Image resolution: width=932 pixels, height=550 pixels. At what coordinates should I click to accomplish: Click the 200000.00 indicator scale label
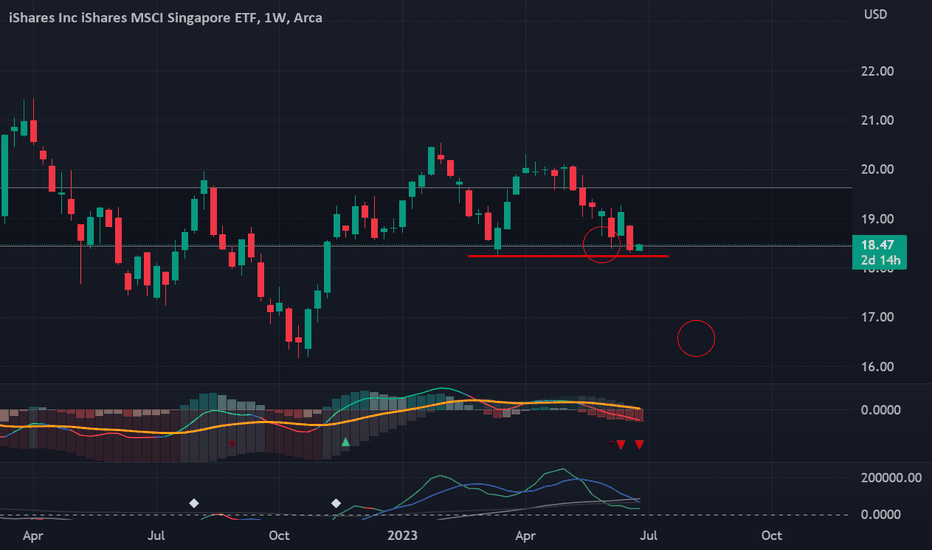(x=891, y=478)
